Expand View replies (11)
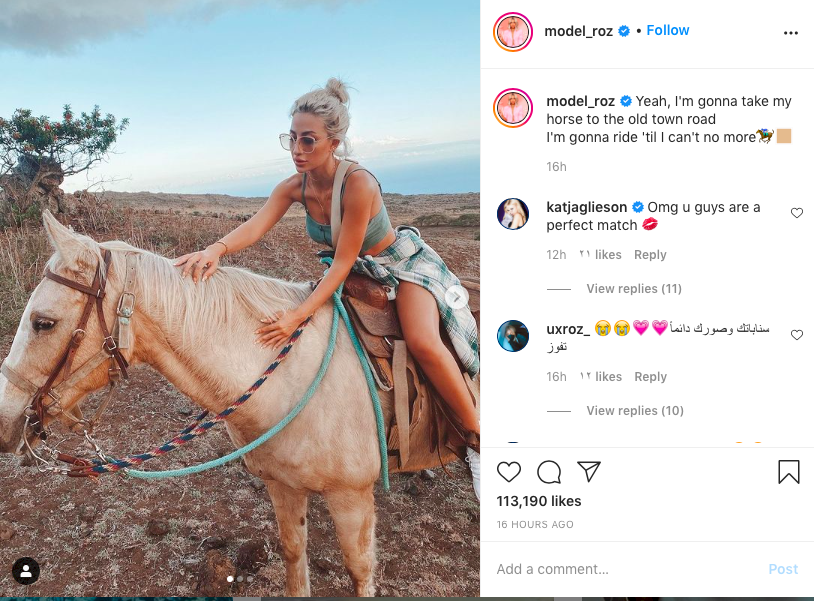The image size is (814, 601). (x=634, y=289)
